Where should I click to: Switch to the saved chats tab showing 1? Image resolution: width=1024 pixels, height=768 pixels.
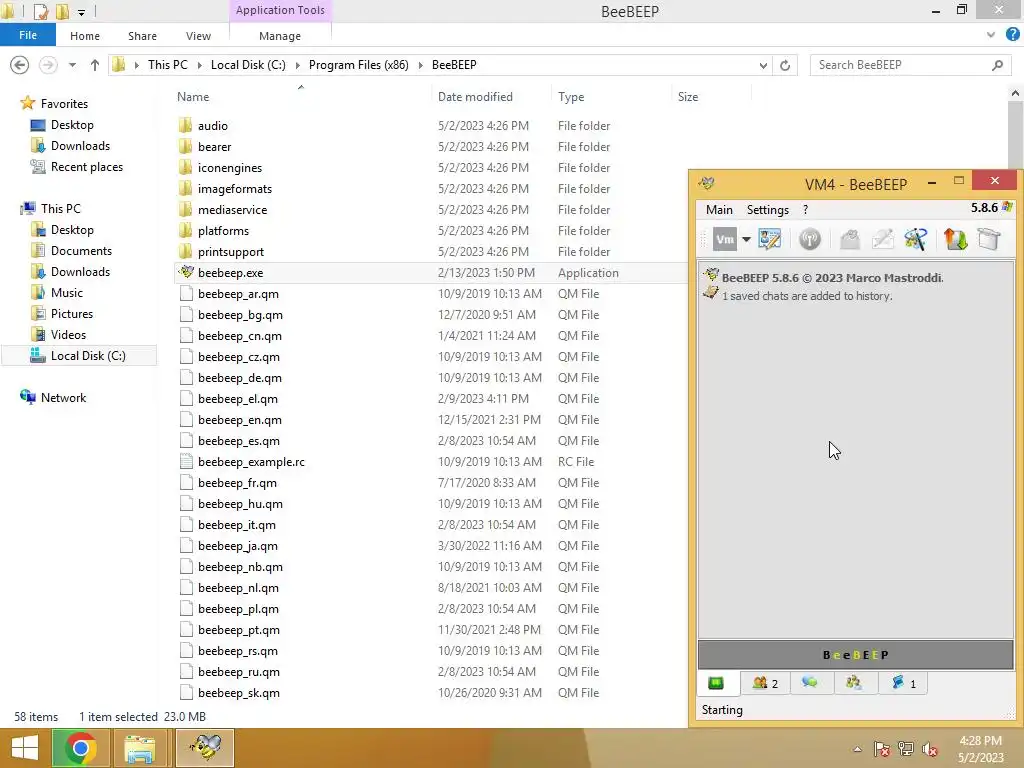904,683
